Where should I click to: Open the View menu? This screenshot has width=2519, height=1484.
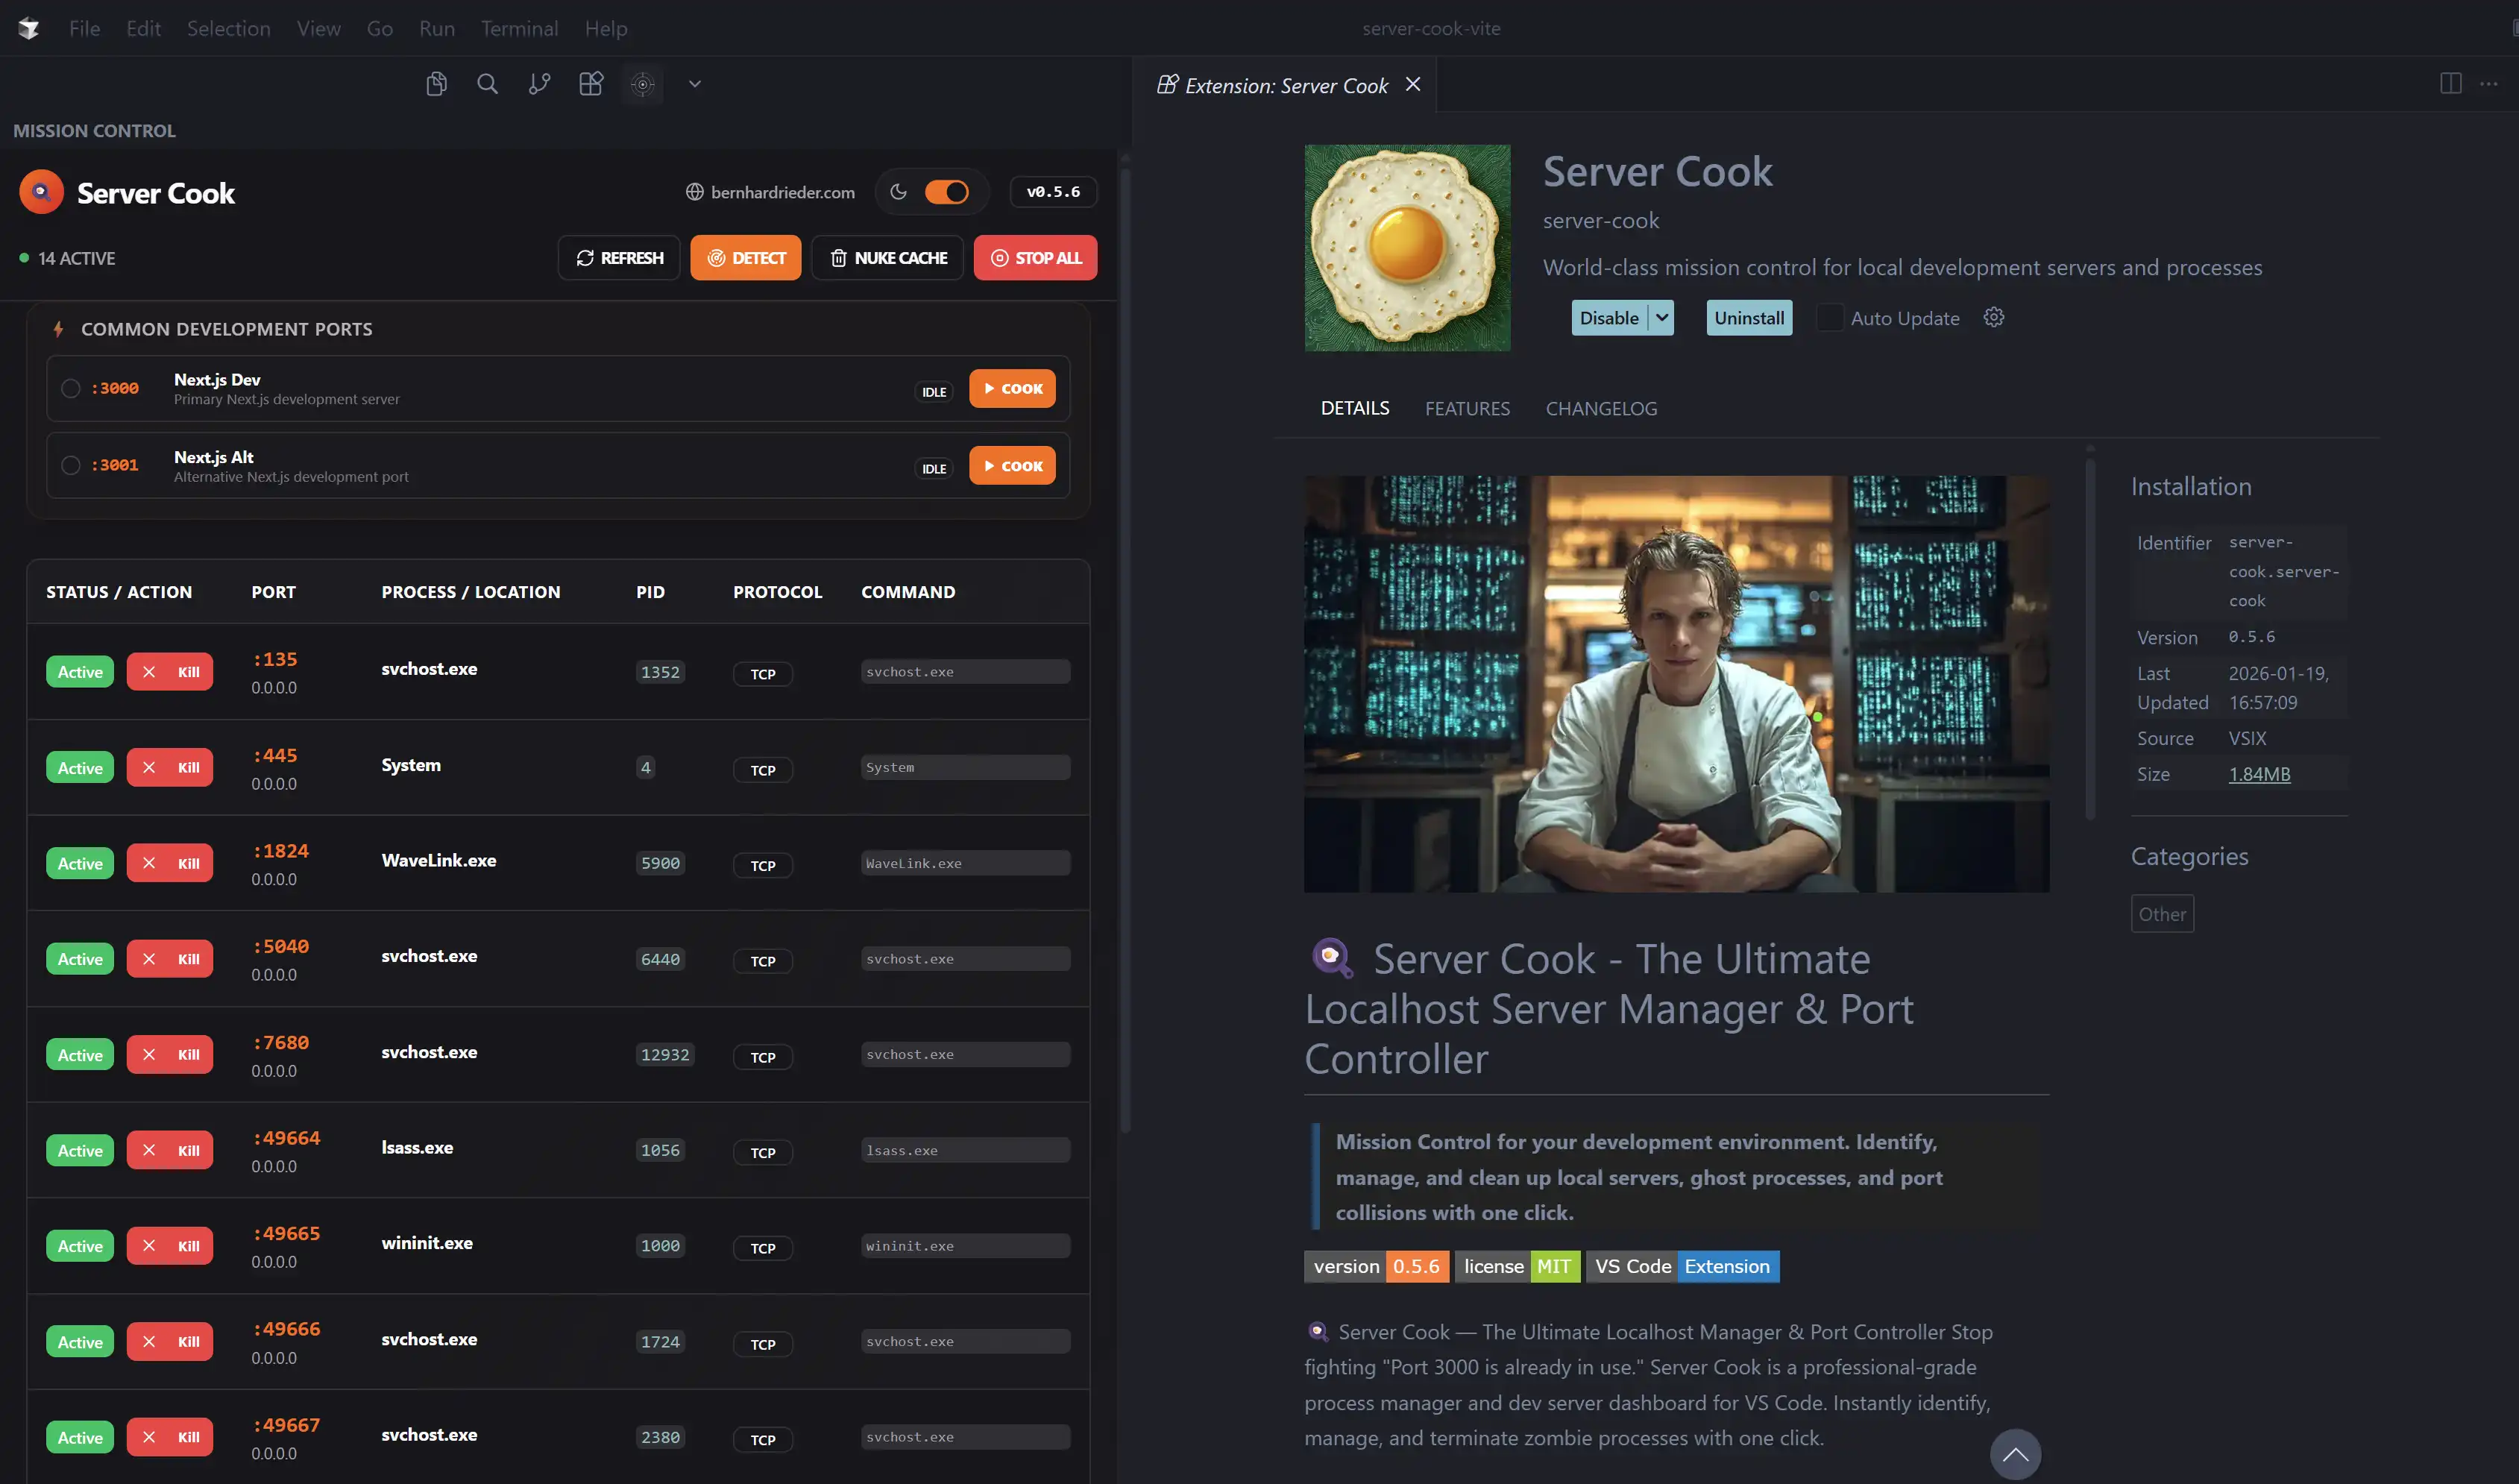coord(319,28)
